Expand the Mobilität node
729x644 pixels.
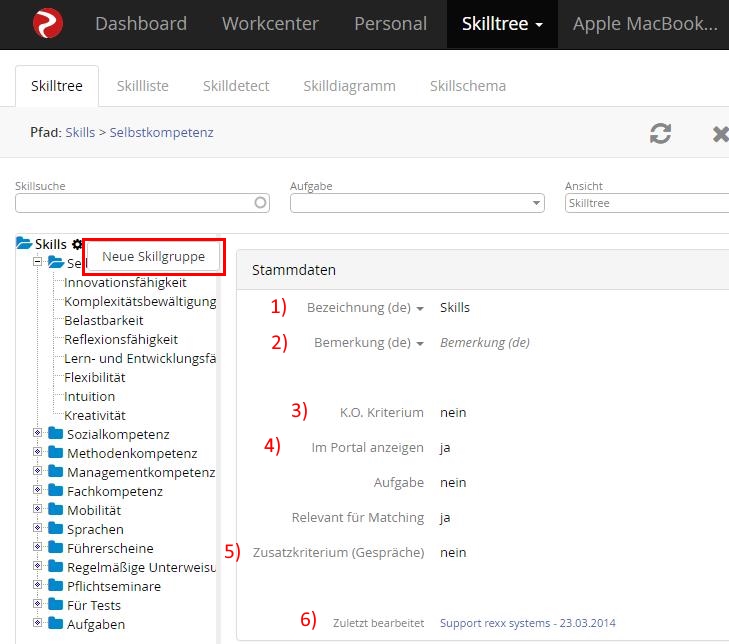pyautogui.click(x=38, y=509)
